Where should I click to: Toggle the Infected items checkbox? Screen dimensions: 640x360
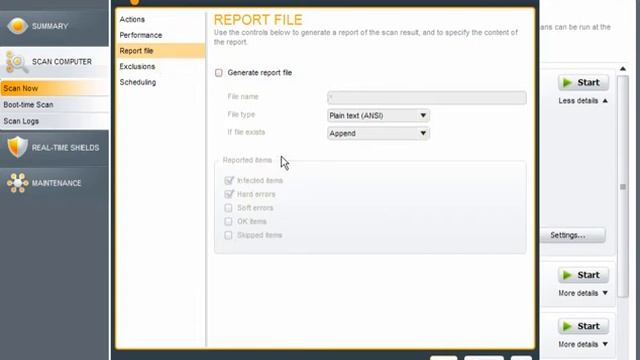[x=229, y=180]
